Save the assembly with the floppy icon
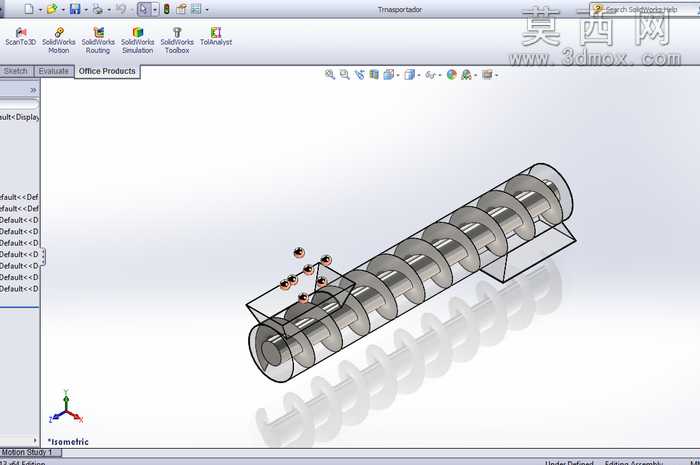 [x=75, y=9]
